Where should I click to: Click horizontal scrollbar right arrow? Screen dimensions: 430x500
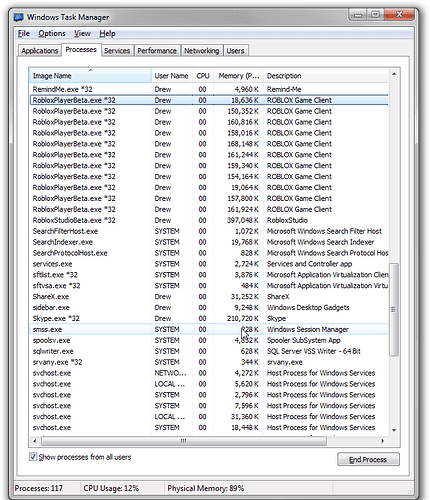click(382, 441)
